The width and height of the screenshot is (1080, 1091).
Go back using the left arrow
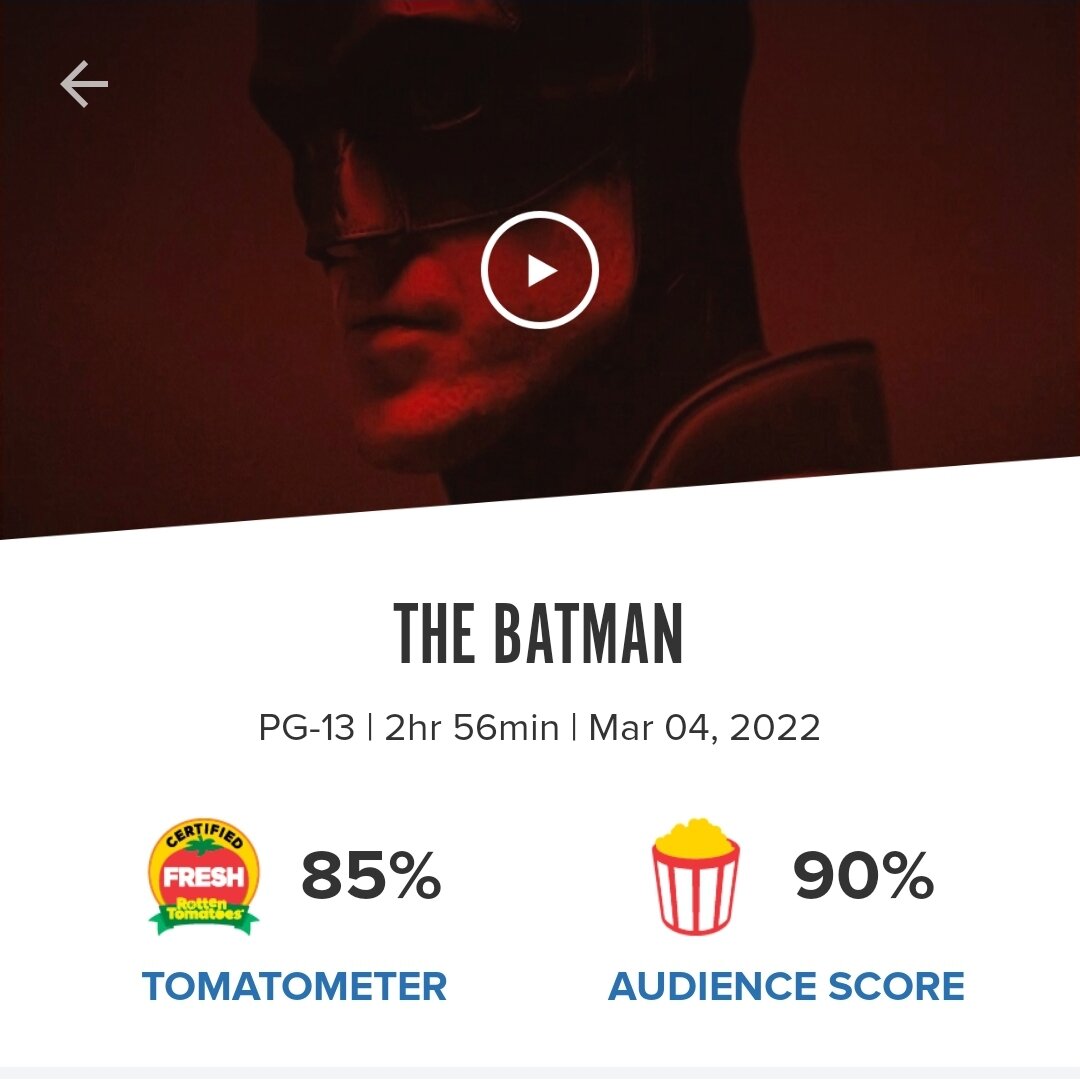tap(84, 84)
